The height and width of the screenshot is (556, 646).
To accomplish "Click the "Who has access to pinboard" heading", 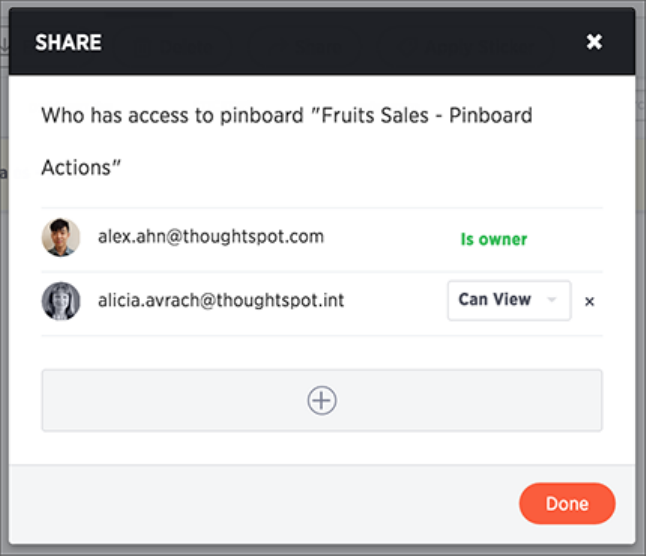I will (286, 115).
